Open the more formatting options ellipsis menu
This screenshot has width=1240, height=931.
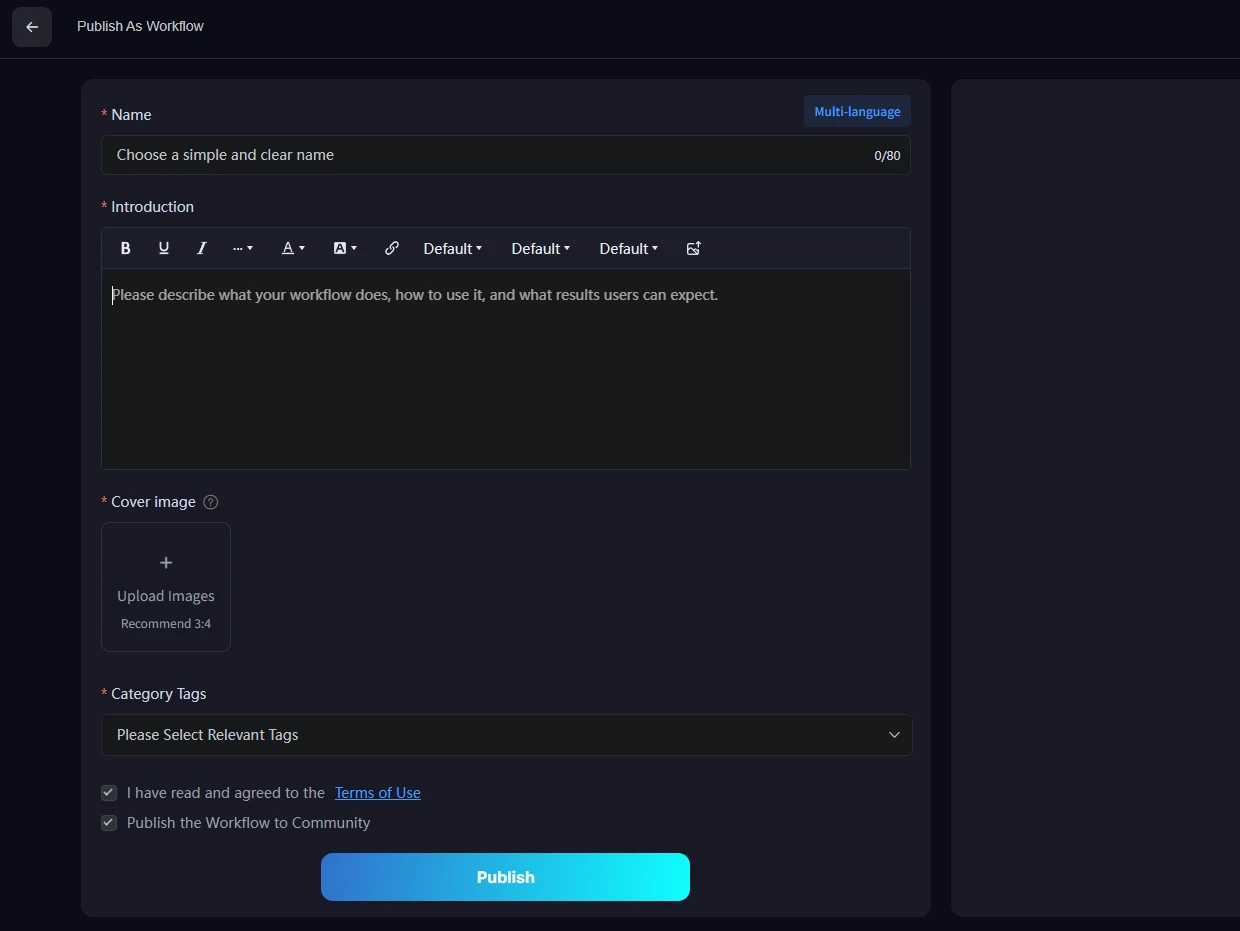(x=242, y=248)
